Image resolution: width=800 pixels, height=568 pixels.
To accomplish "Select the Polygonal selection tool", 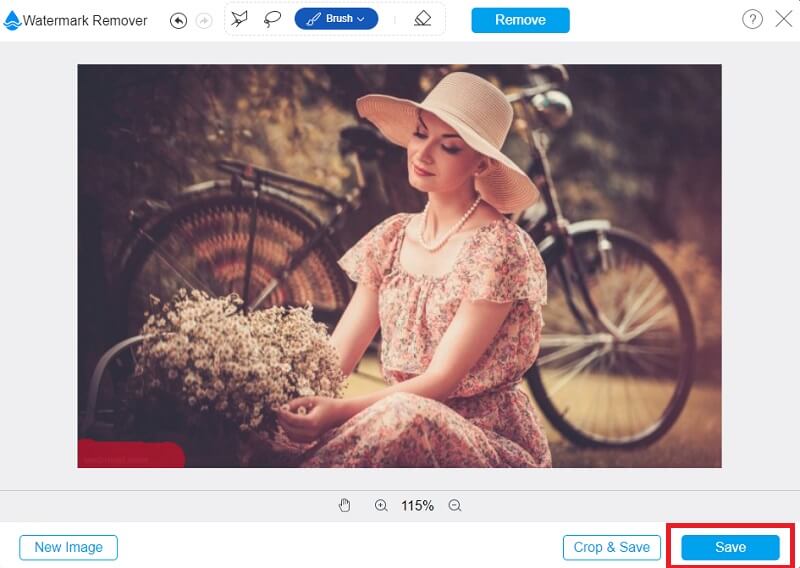I will 240,19.
